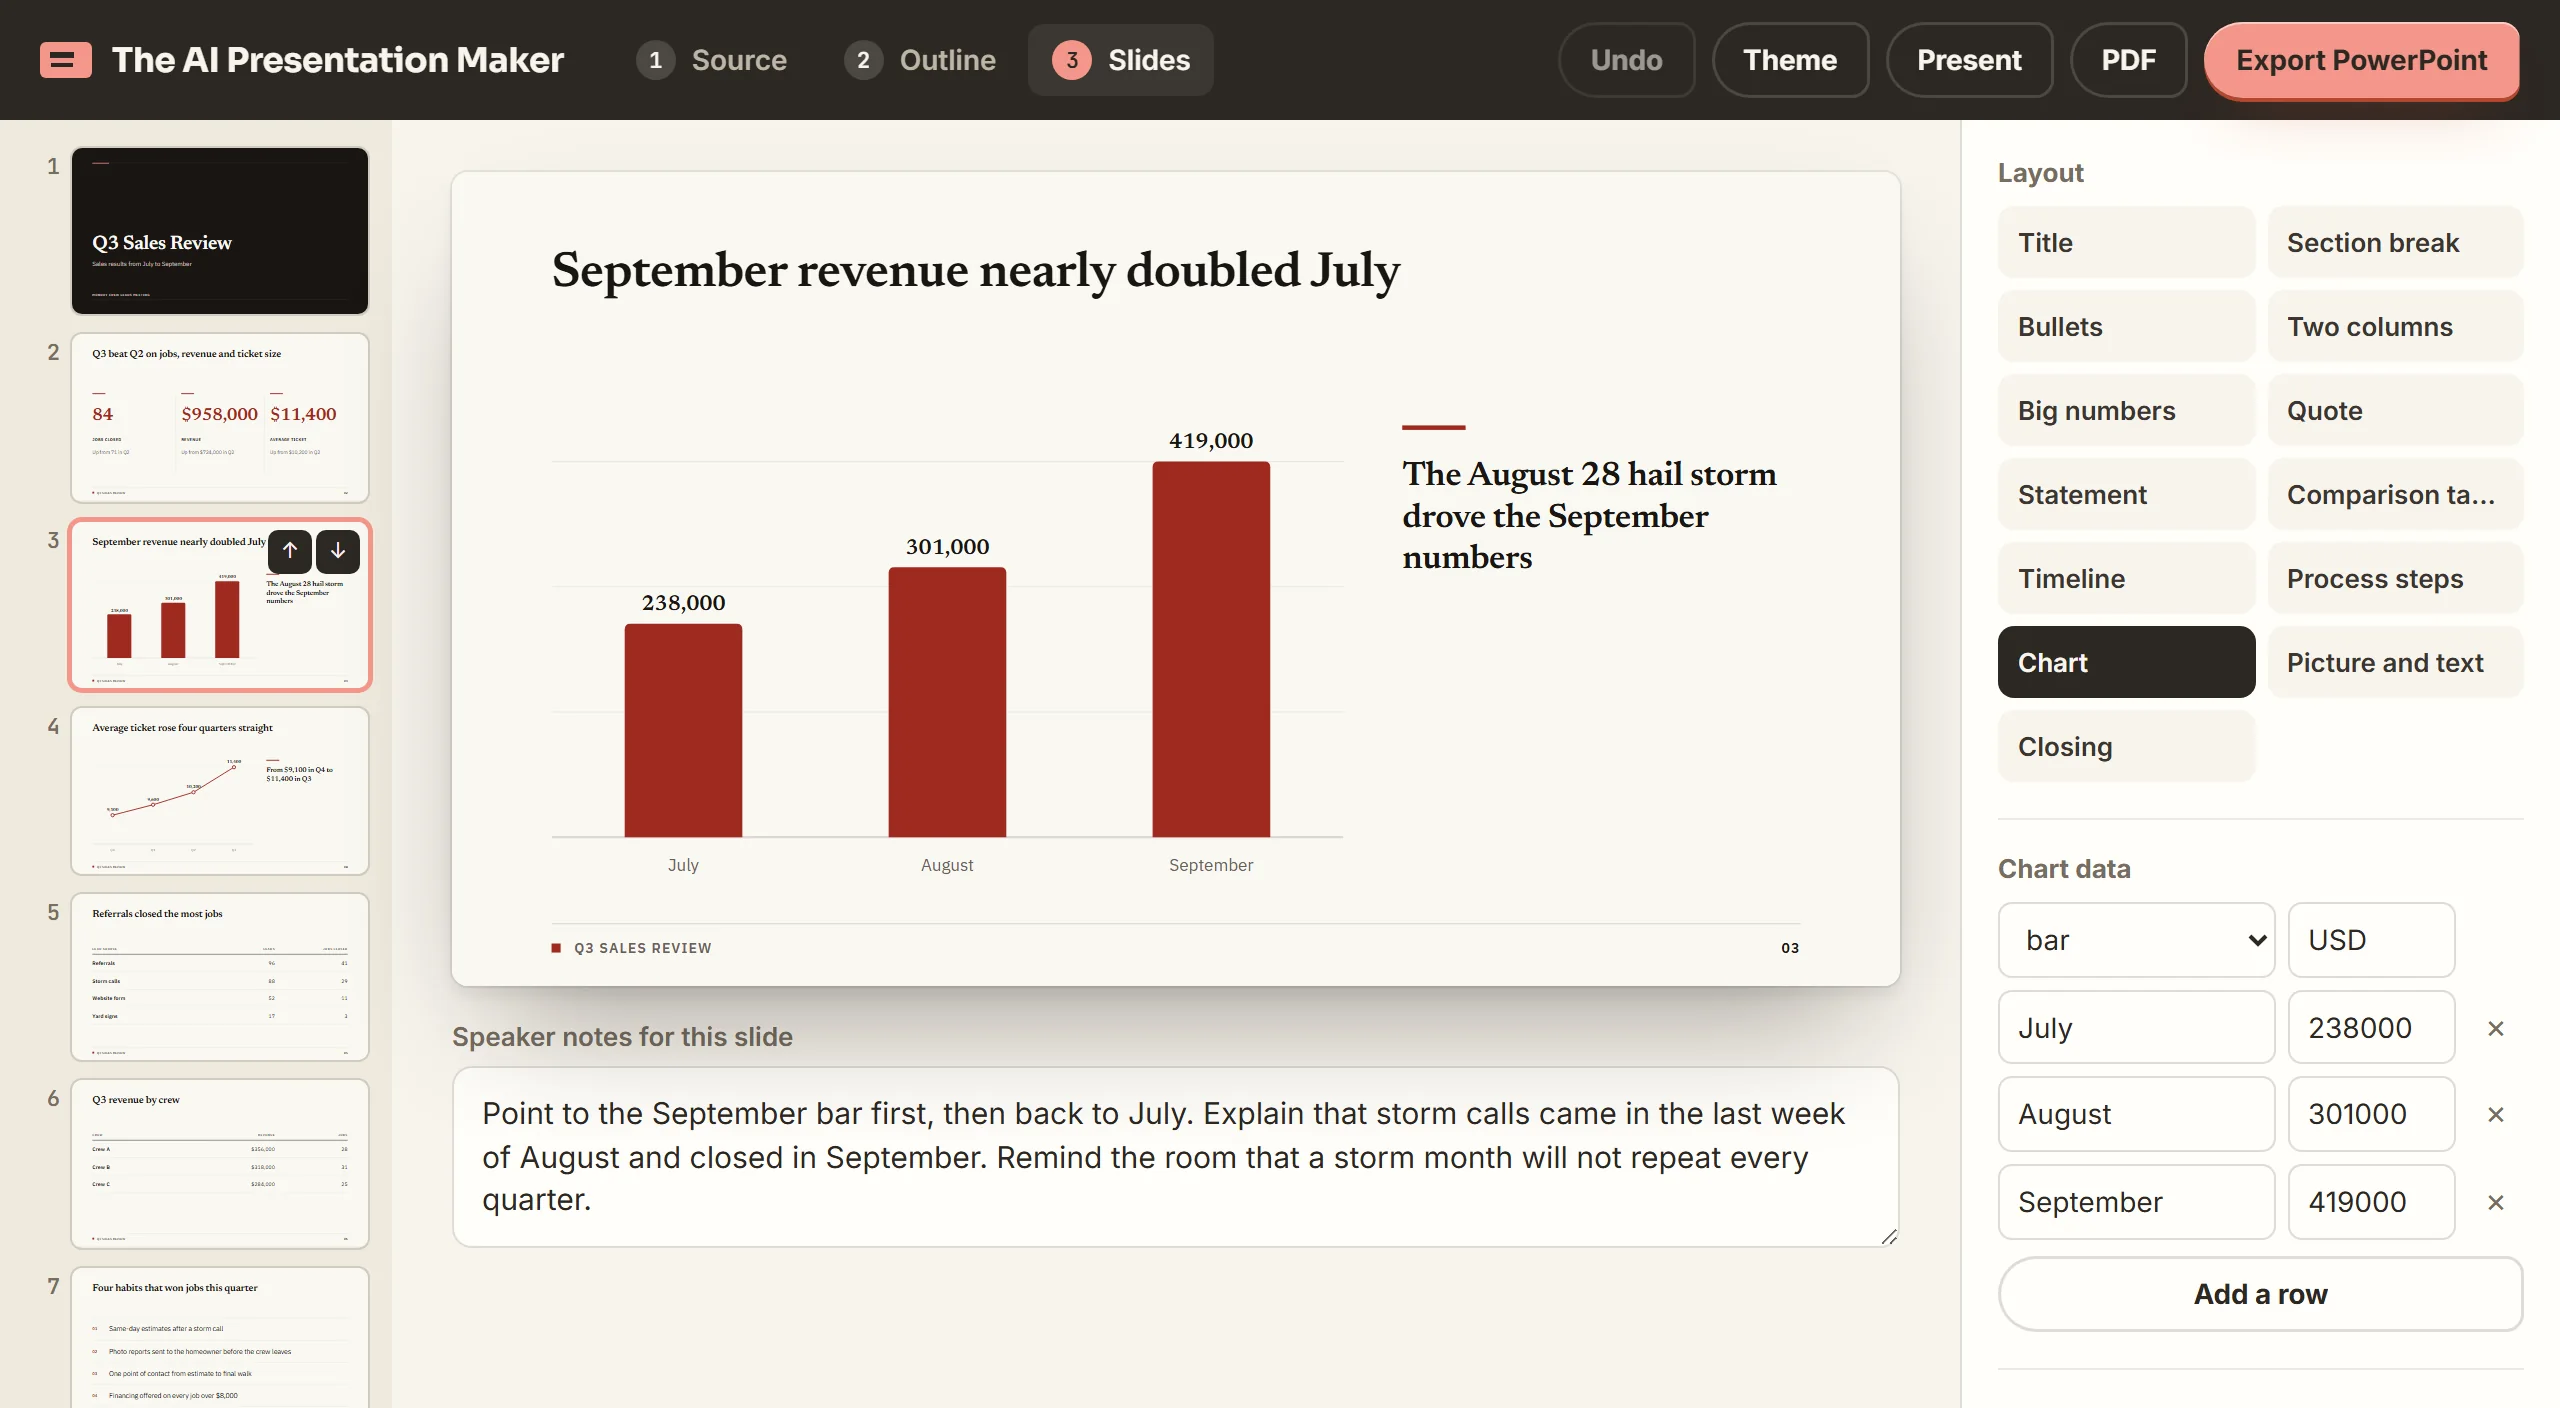Choose the Section break layout
Screen dimensions: 2560x1408
(2395, 243)
